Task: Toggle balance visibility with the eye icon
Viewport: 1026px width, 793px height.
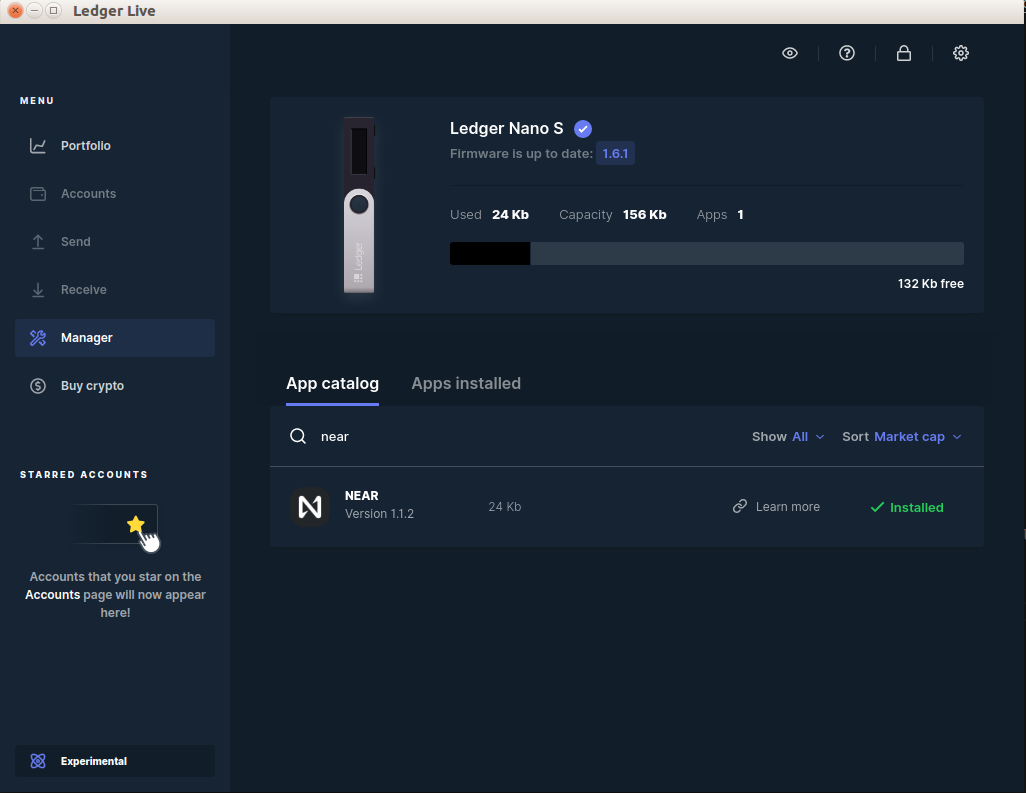Action: coord(790,53)
